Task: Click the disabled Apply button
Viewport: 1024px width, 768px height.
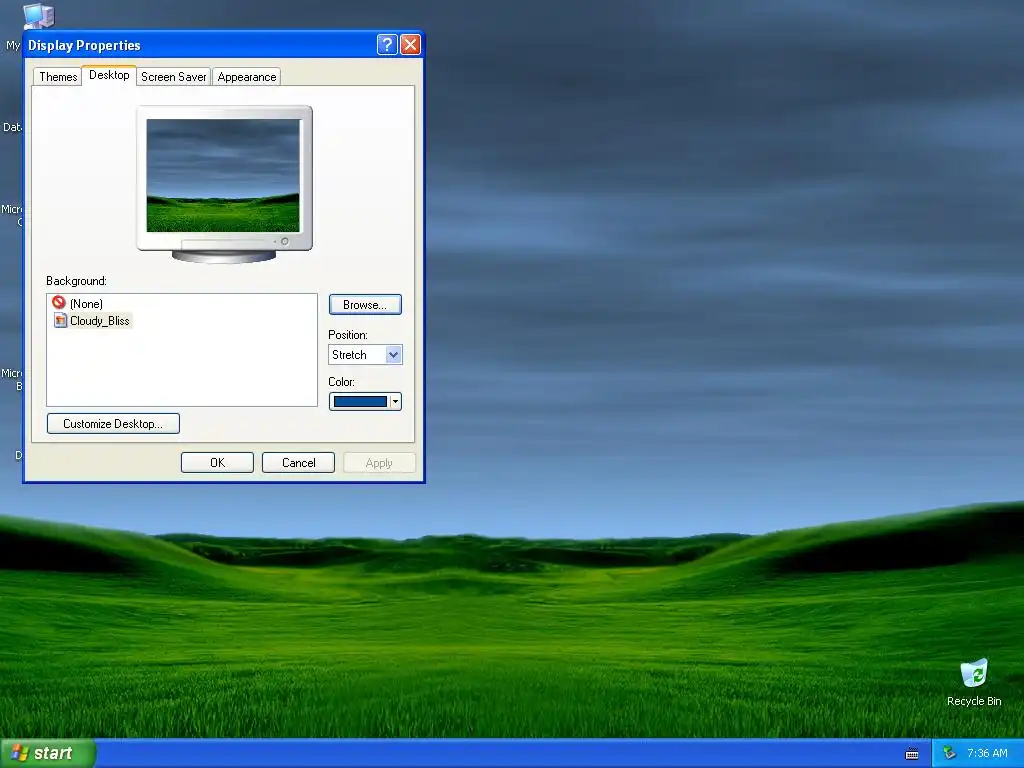Action: click(x=379, y=462)
